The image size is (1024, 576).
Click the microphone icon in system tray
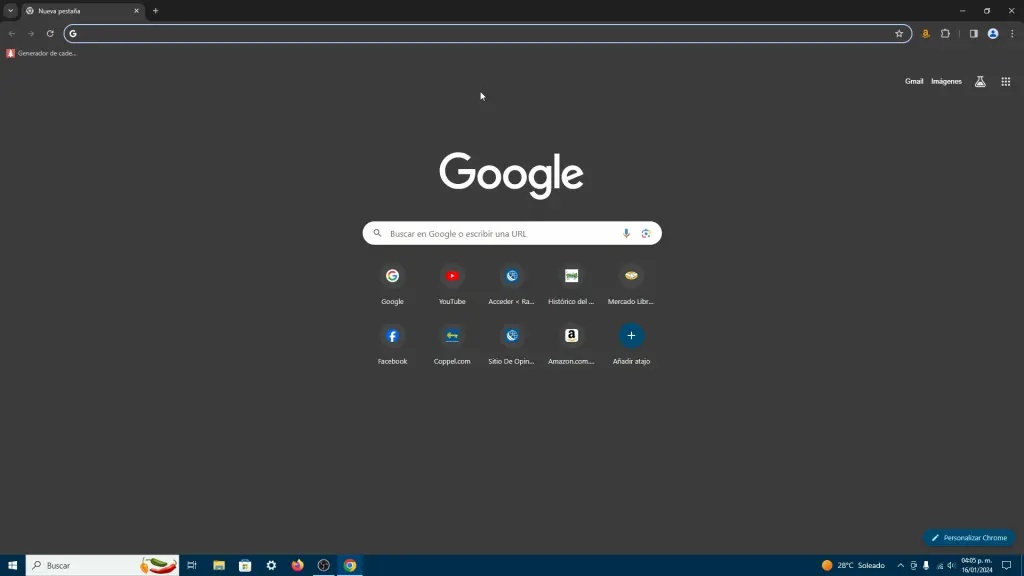pyautogui.click(x=926, y=565)
